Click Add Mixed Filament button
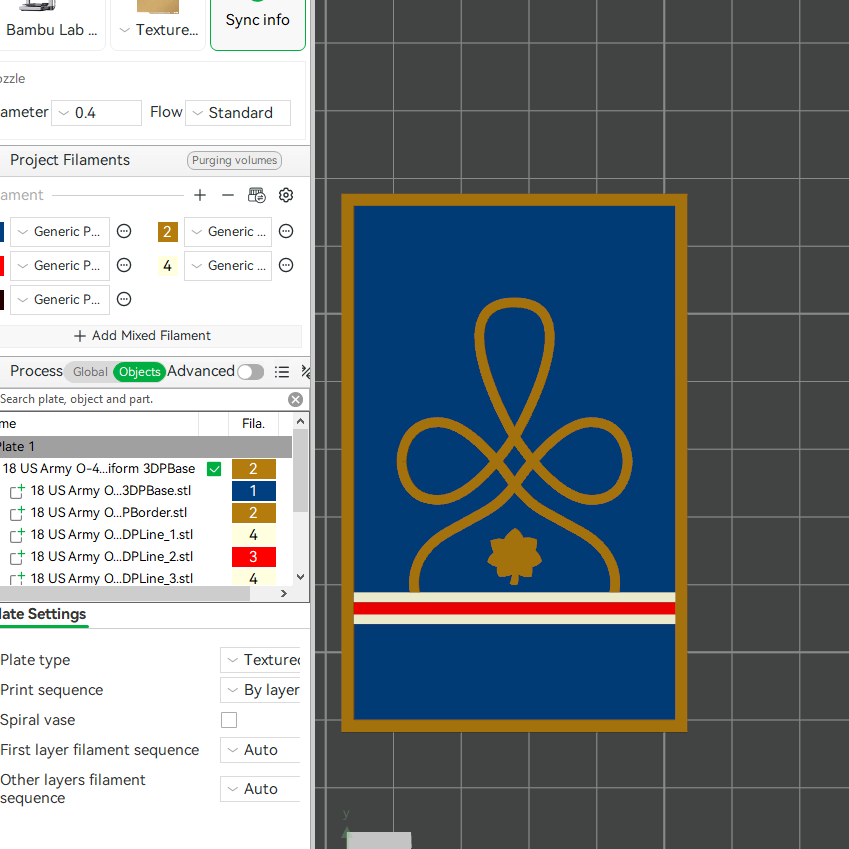 coord(142,336)
